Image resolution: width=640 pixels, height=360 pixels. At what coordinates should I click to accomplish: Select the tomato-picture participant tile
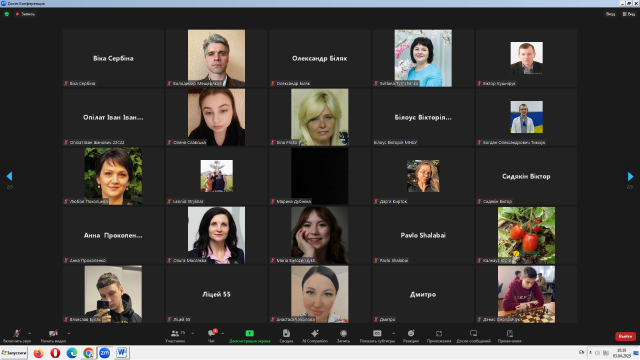526,235
